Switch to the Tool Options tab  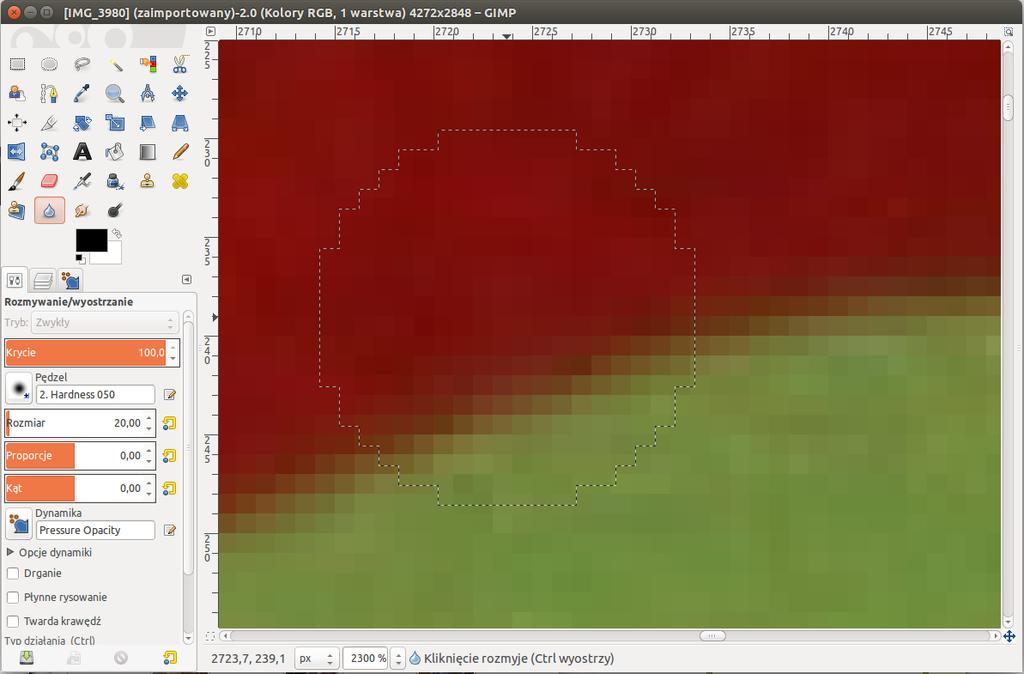tap(14, 280)
